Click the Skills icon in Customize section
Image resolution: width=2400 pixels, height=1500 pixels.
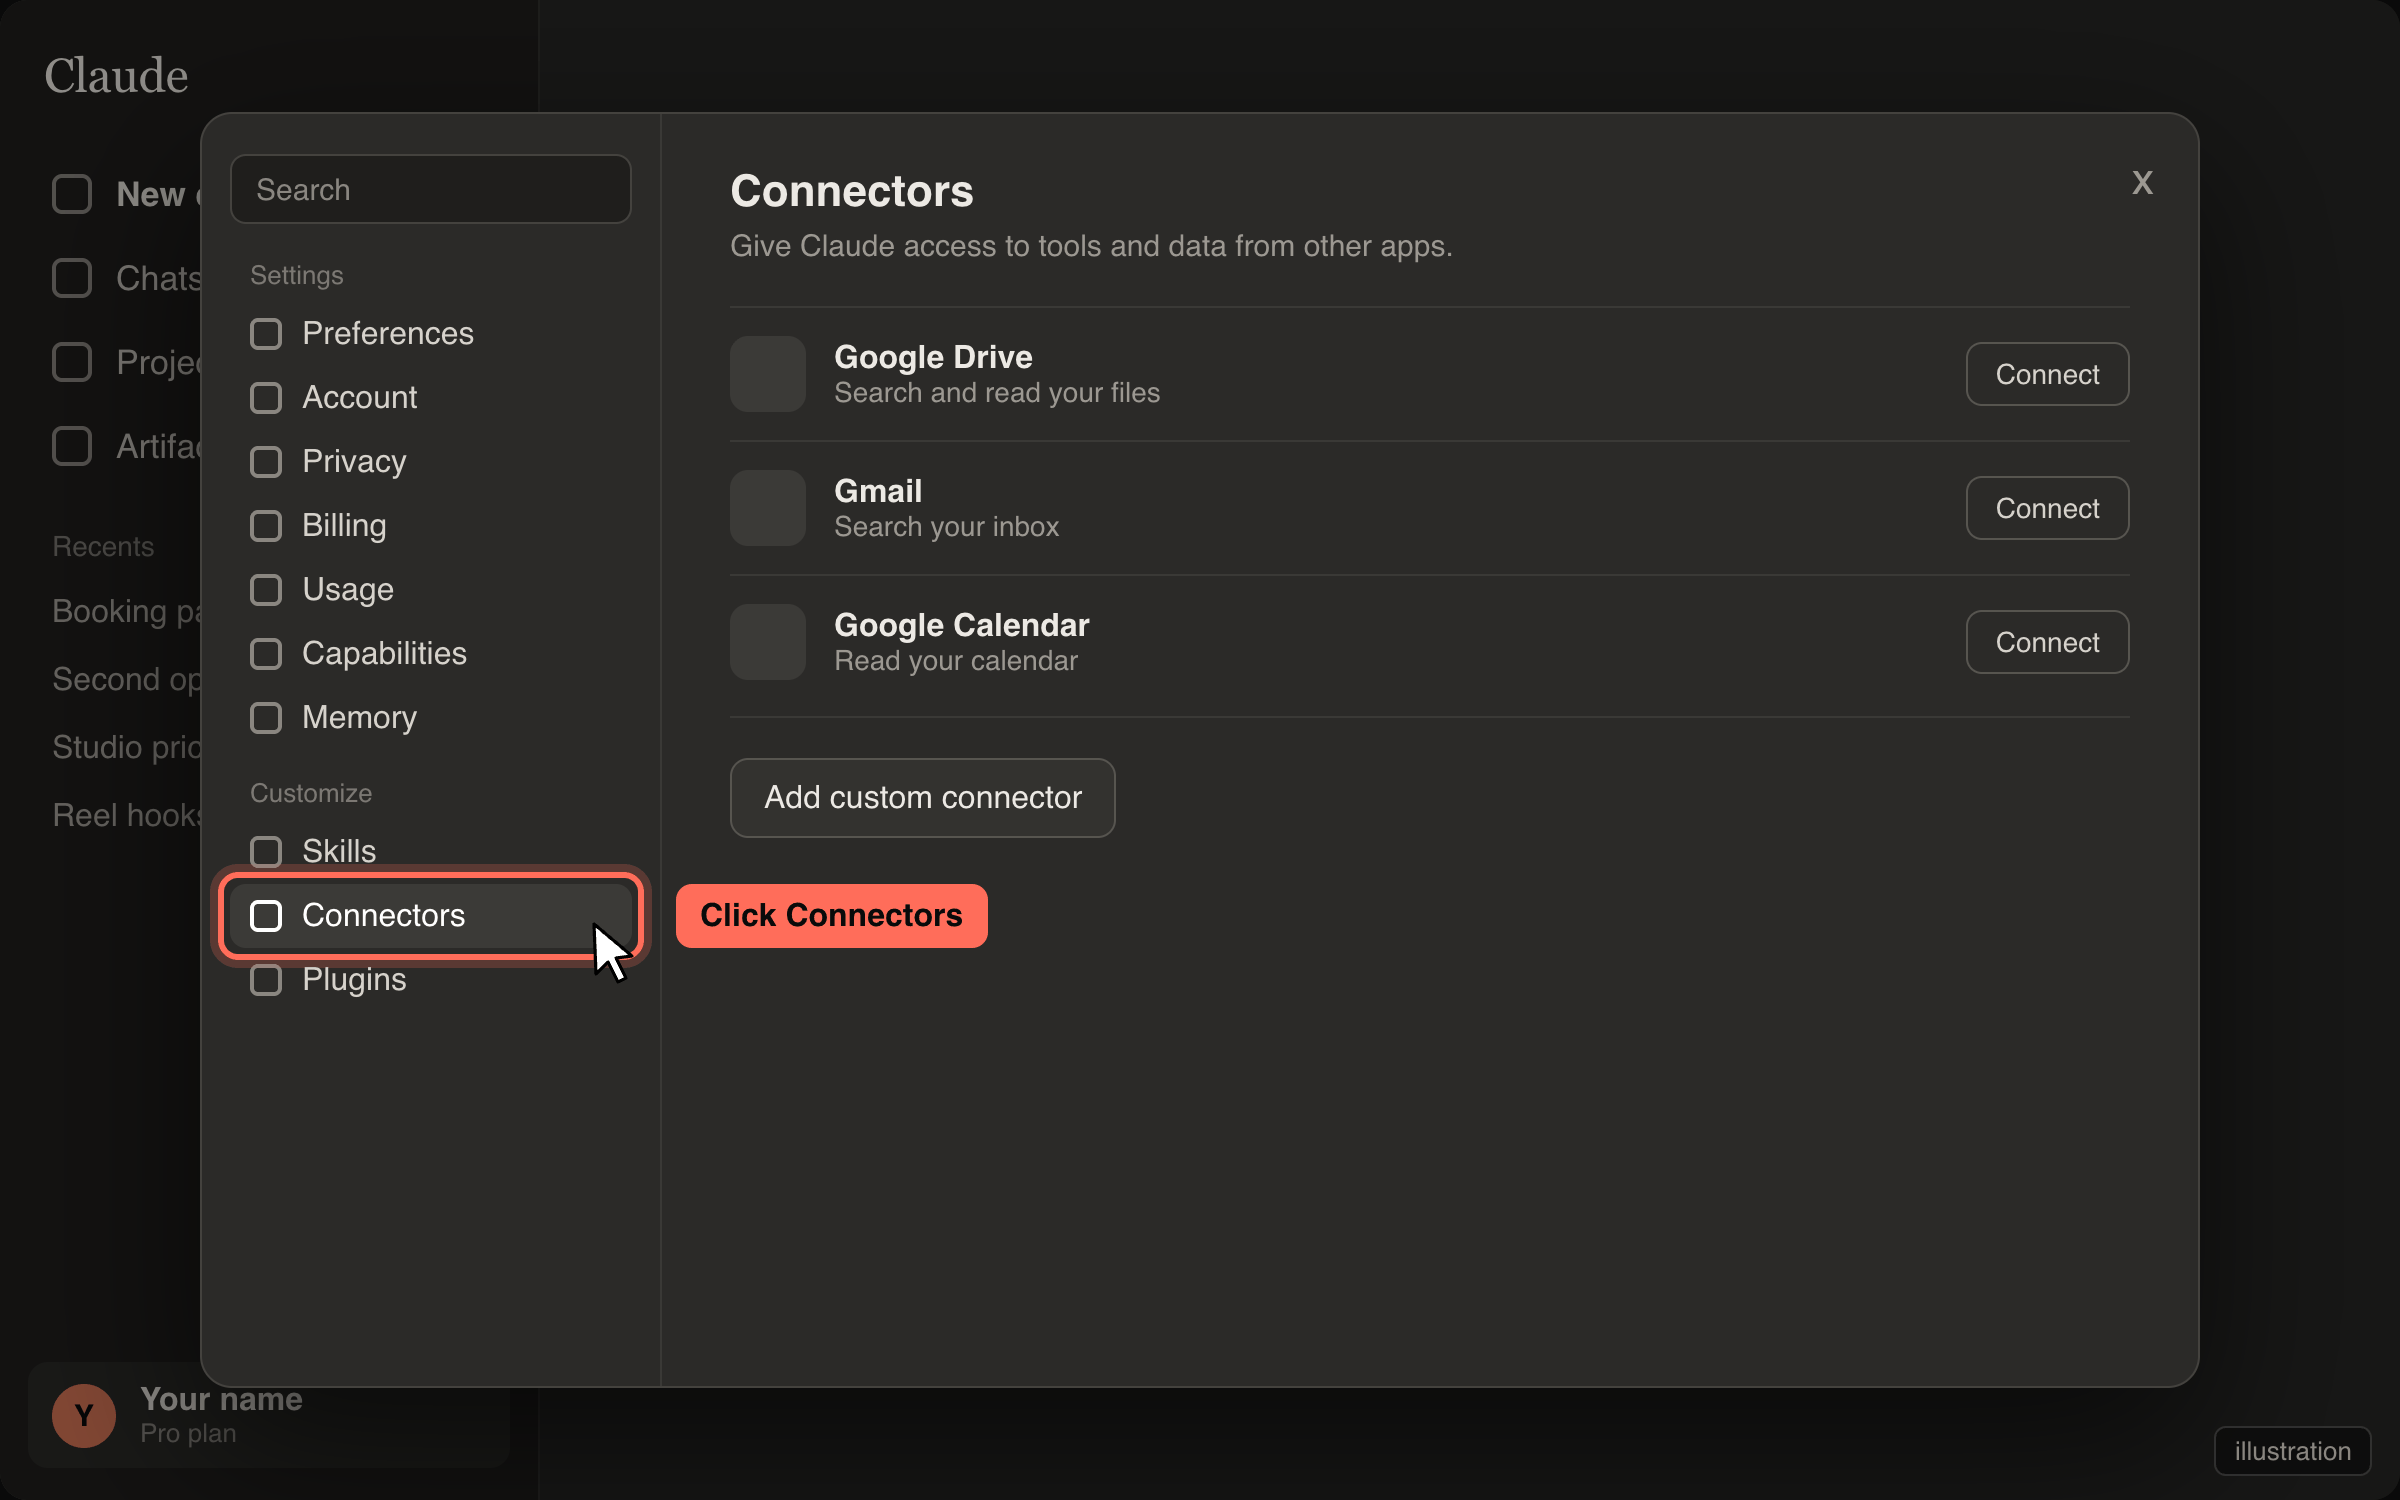[x=266, y=852]
